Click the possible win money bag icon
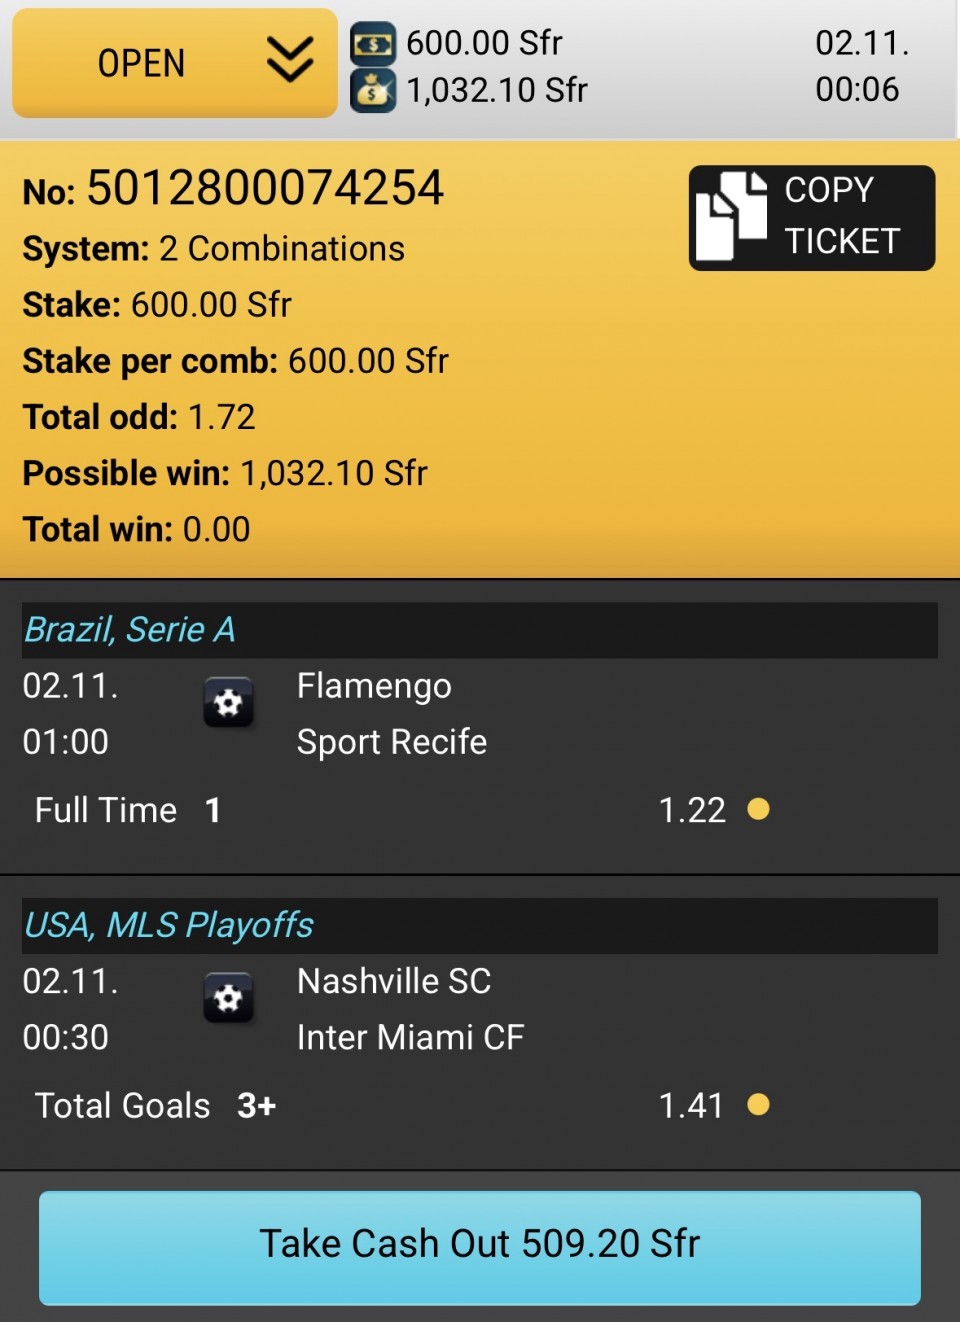The width and height of the screenshot is (960, 1322). (x=373, y=91)
